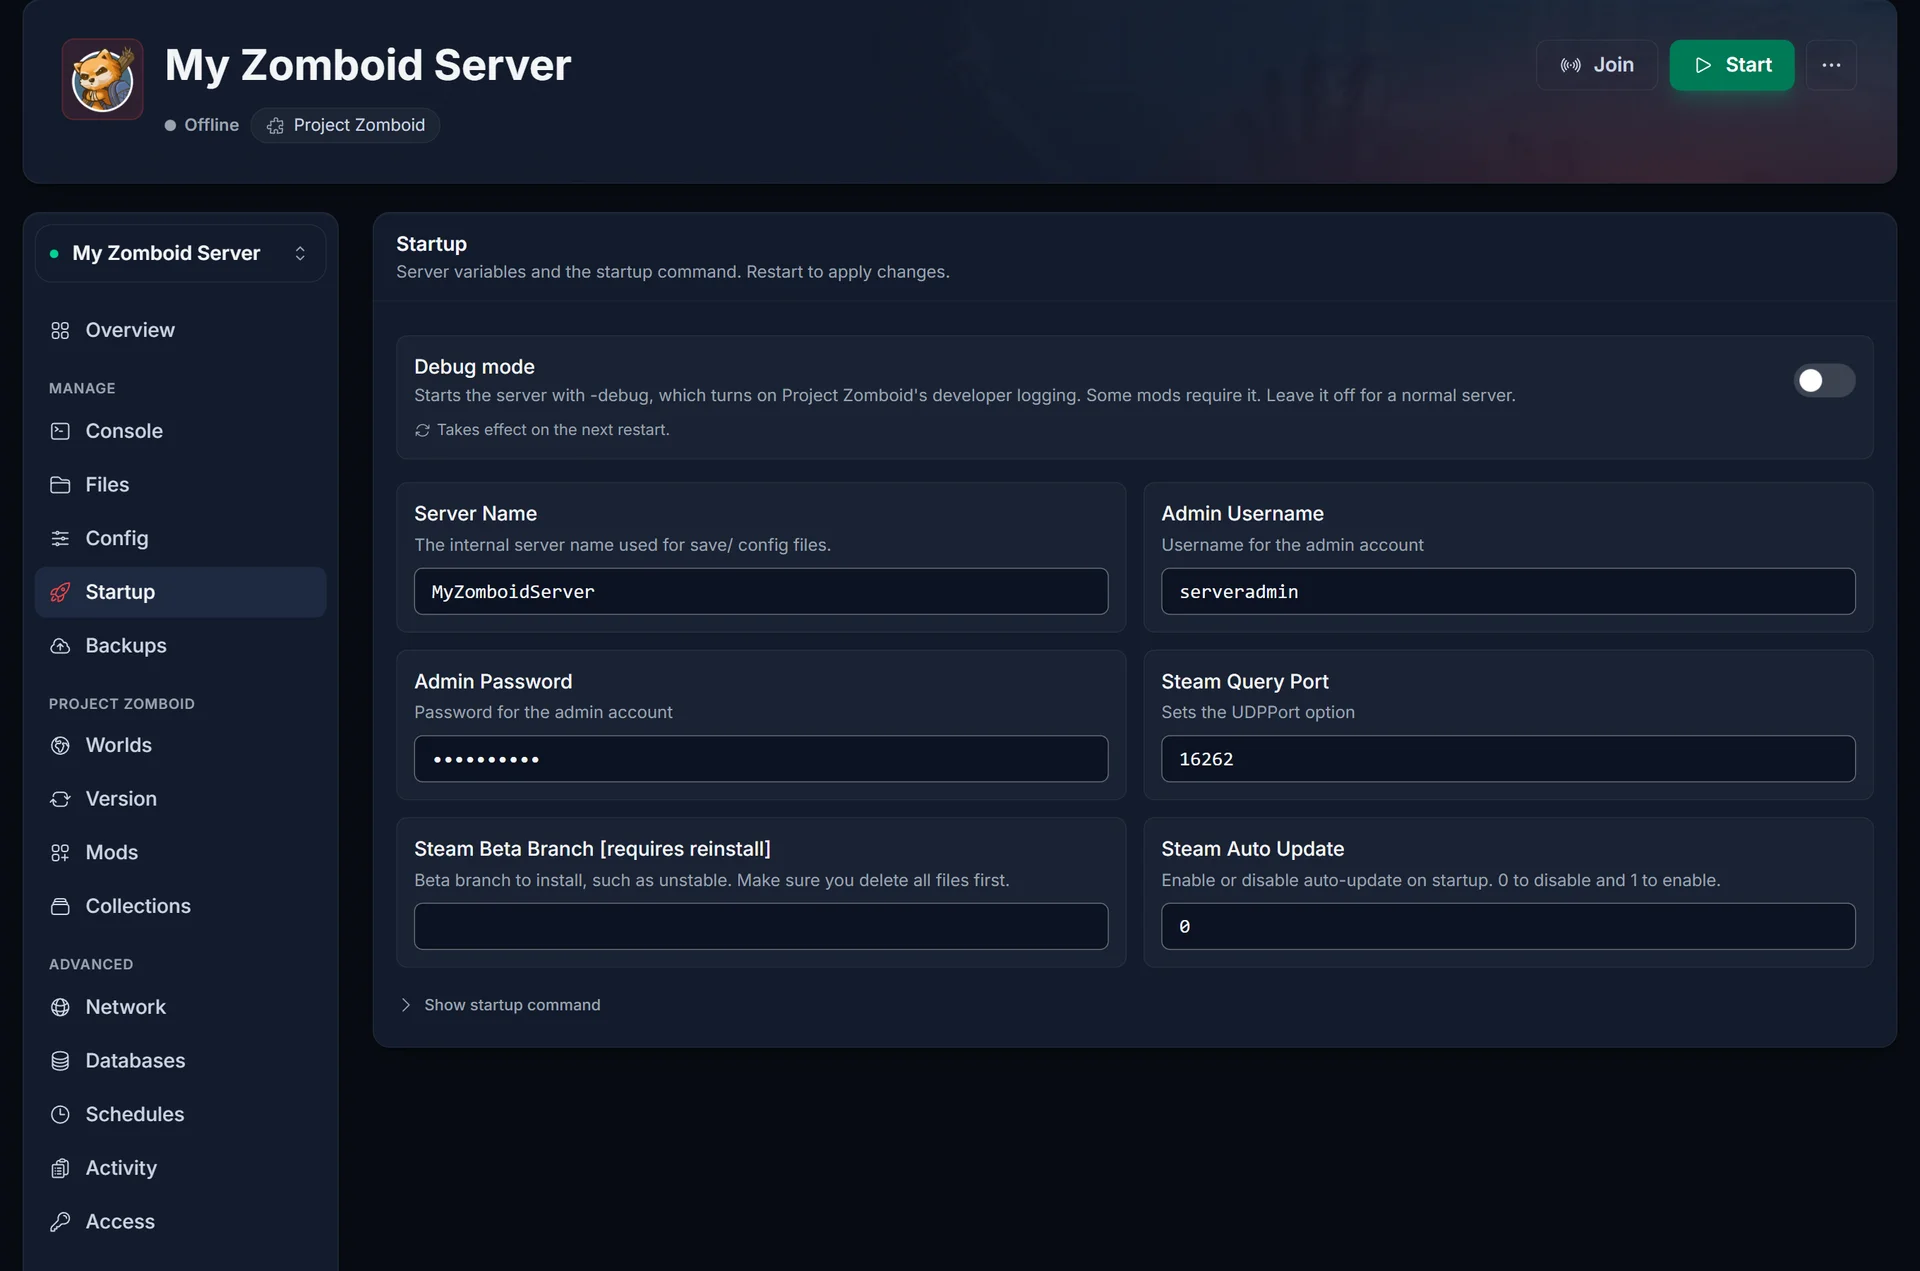Start the server with the Start button
This screenshot has height=1271, width=1920.
pos(1731,65)
